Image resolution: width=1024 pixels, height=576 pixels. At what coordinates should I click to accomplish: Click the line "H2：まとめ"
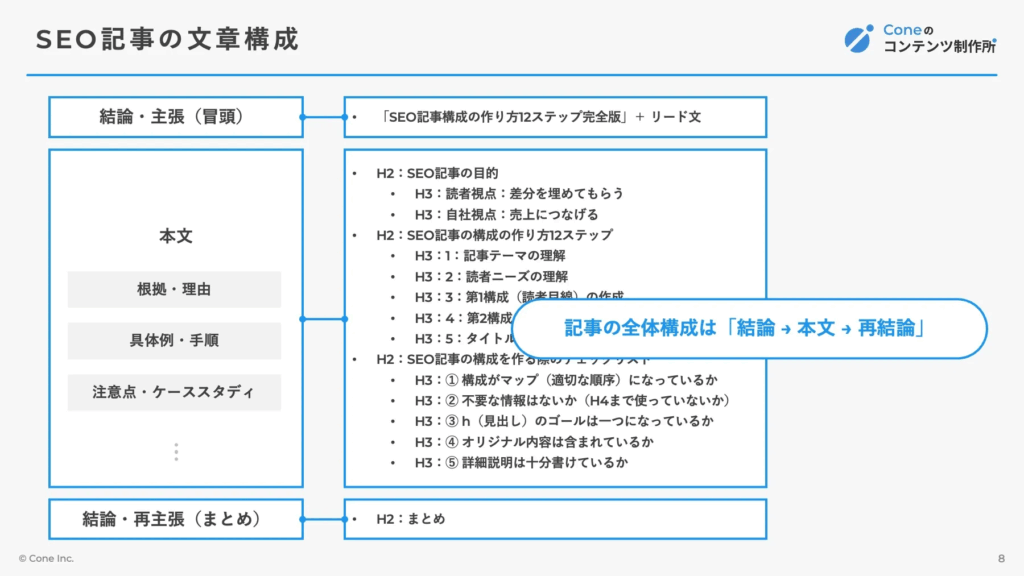click(410, 519)
